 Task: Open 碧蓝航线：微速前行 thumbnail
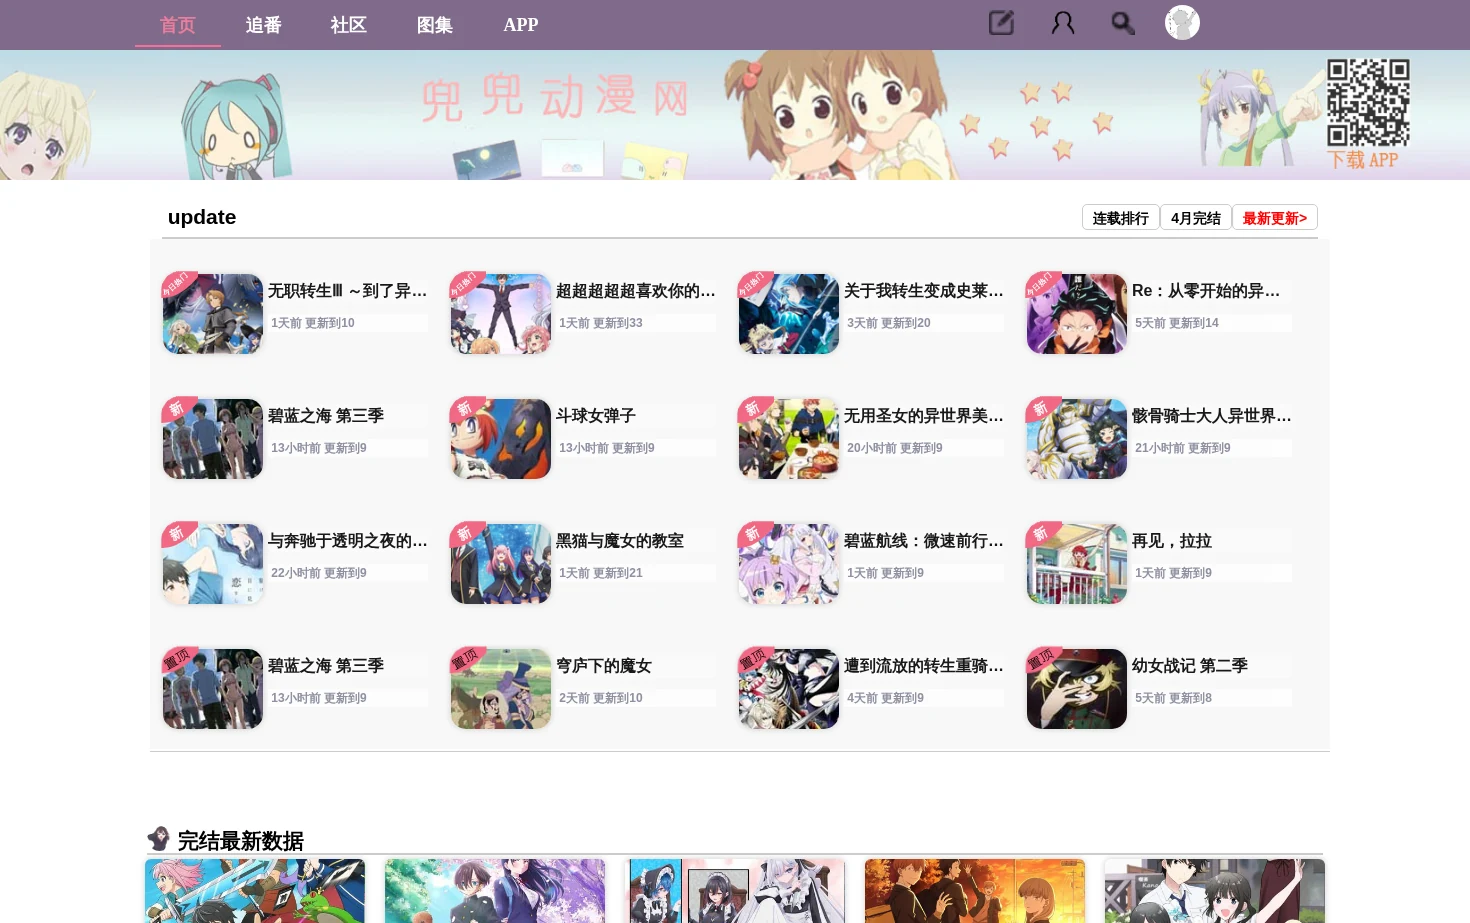[x=789, y=564]
